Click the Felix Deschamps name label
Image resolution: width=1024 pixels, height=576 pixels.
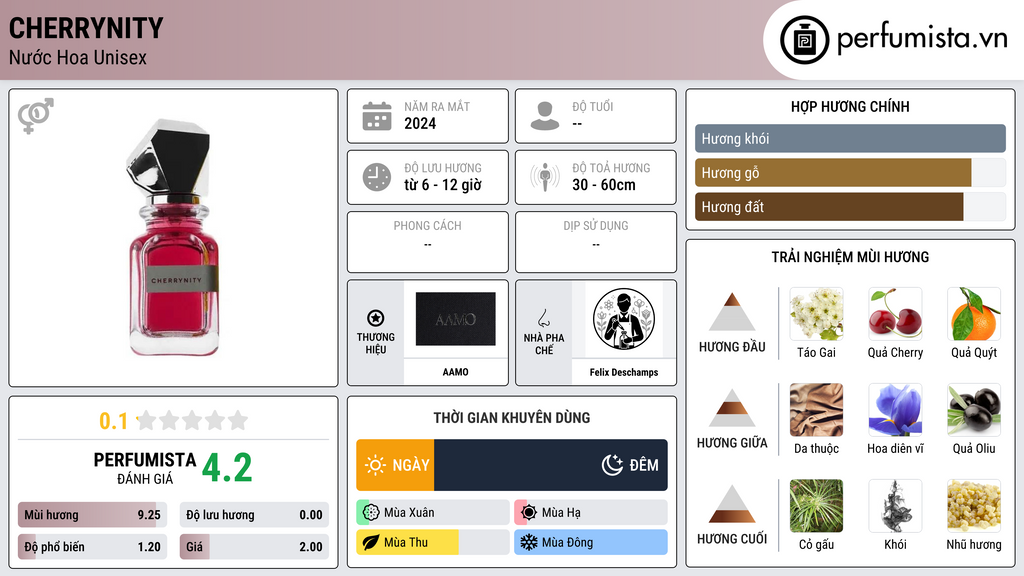pos(624,372)
